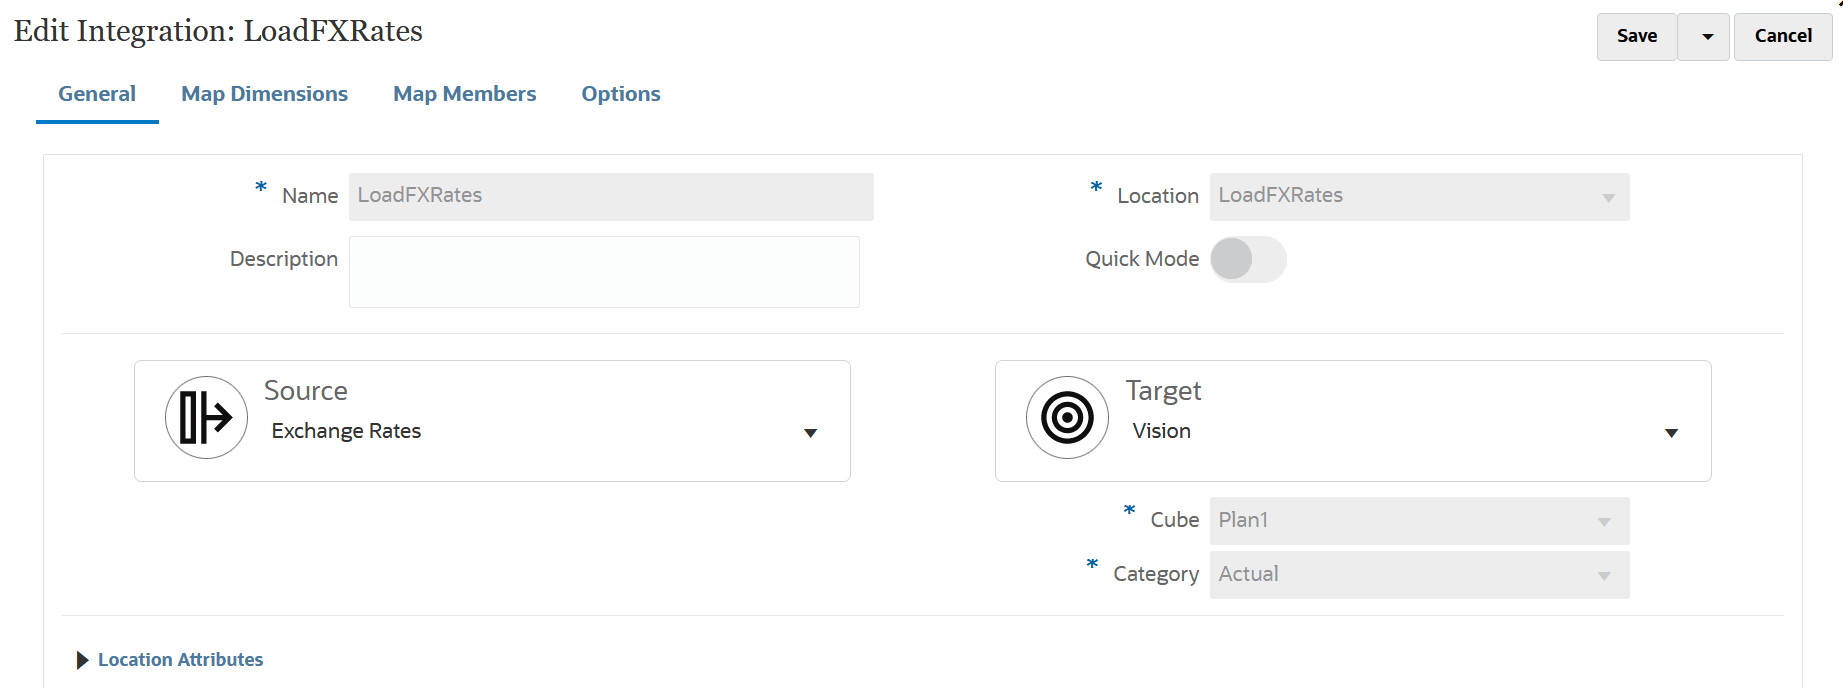1843x688 pixels.
Task: Open the Location dropdown arrow
Action: pyautogui.click(x=1608, y=197)
